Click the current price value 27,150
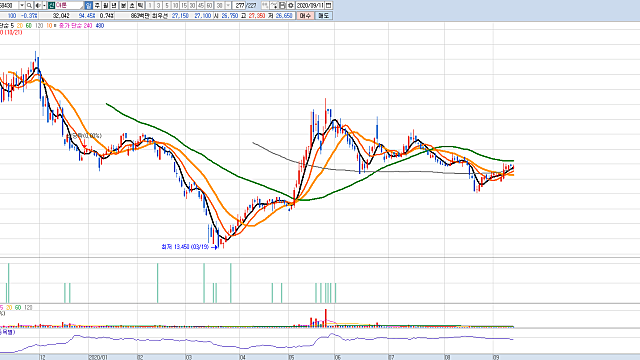This screenshot has height=360, width=640. point(180,16)
